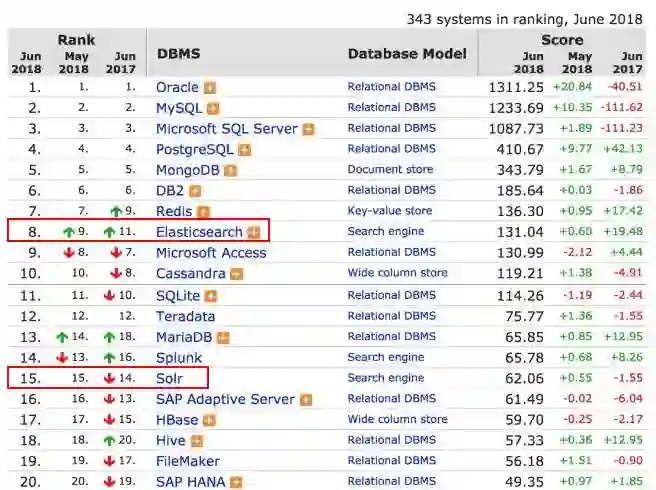Open the Solr link
Viewport: 656px width, 490px height.
tap(169, 378)
